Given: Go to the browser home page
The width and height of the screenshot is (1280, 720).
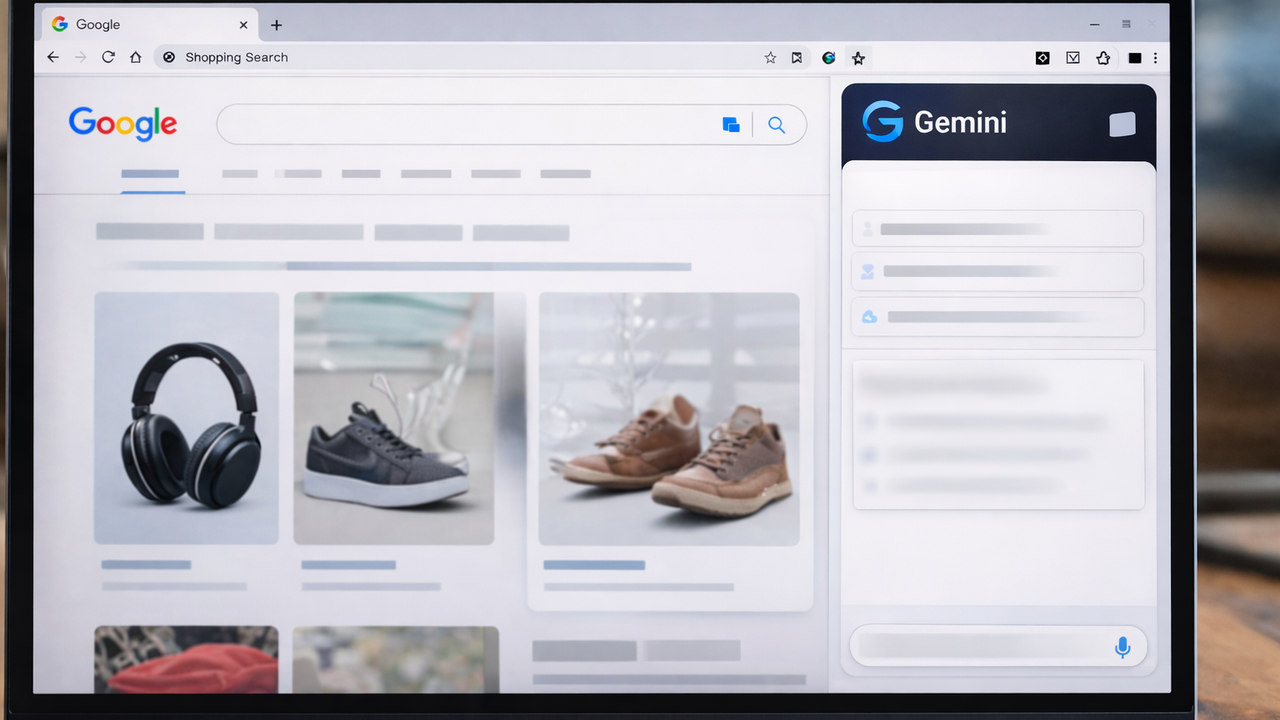Looking at the screenshot, I should pyautogui.click(x=136, y=58).
